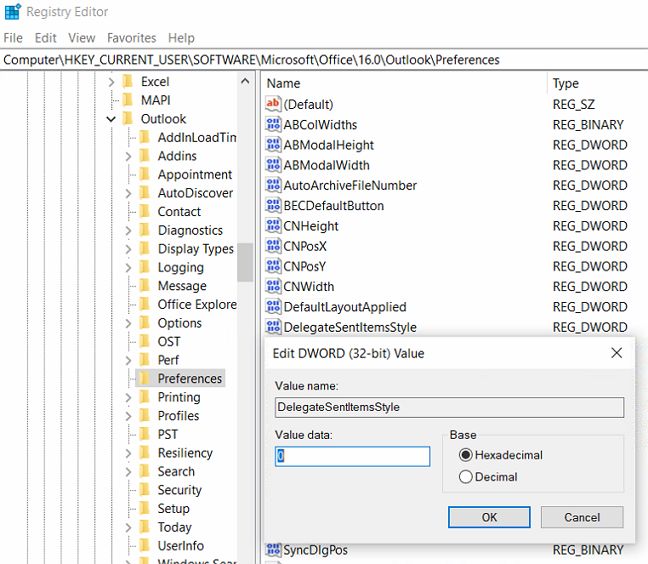Select the Appointment key in tree
This screenshot has width=648, height=564.
(x=195, y=174)
